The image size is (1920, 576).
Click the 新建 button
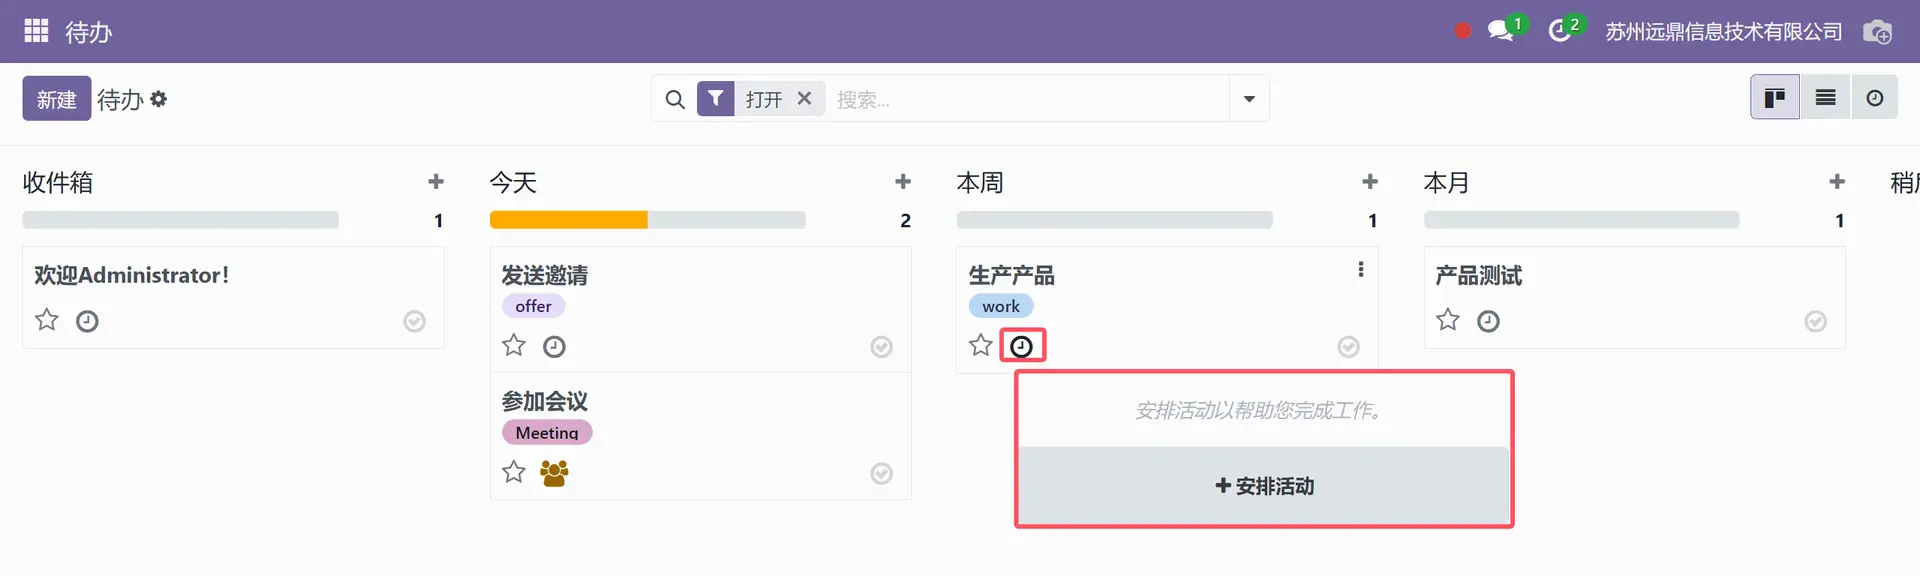(57, 99)
